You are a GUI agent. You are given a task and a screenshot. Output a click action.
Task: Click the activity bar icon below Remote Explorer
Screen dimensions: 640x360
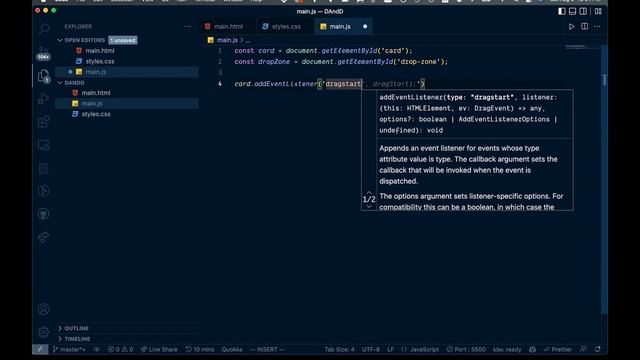click(44, 168)
